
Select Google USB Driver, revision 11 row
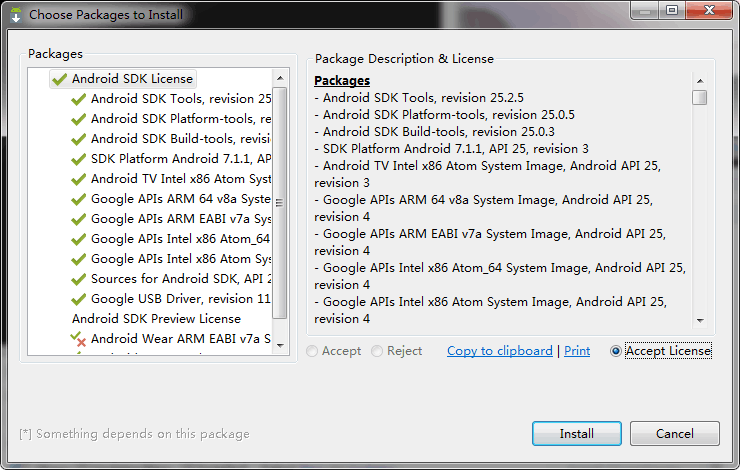point(171,299)
